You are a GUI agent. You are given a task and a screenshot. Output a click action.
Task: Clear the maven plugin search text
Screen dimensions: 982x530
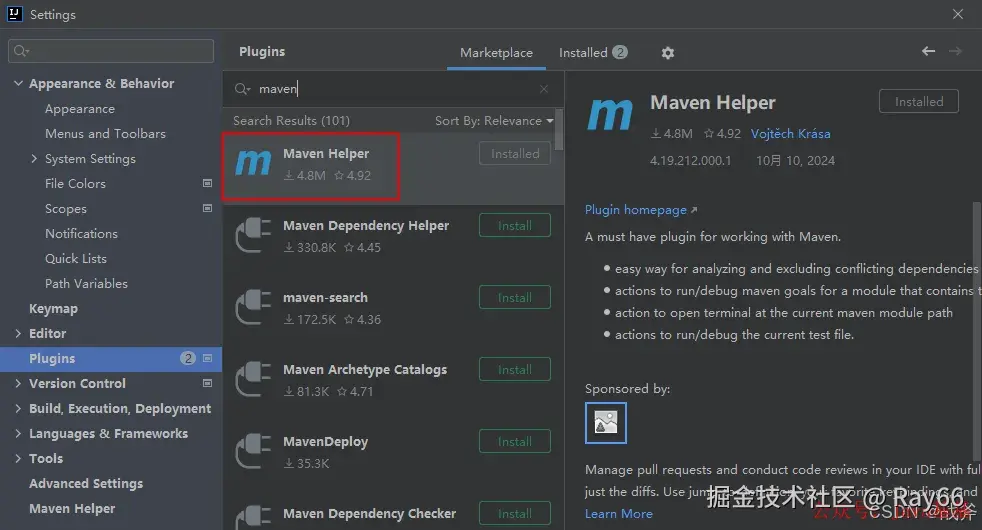(x=544, y=89)
